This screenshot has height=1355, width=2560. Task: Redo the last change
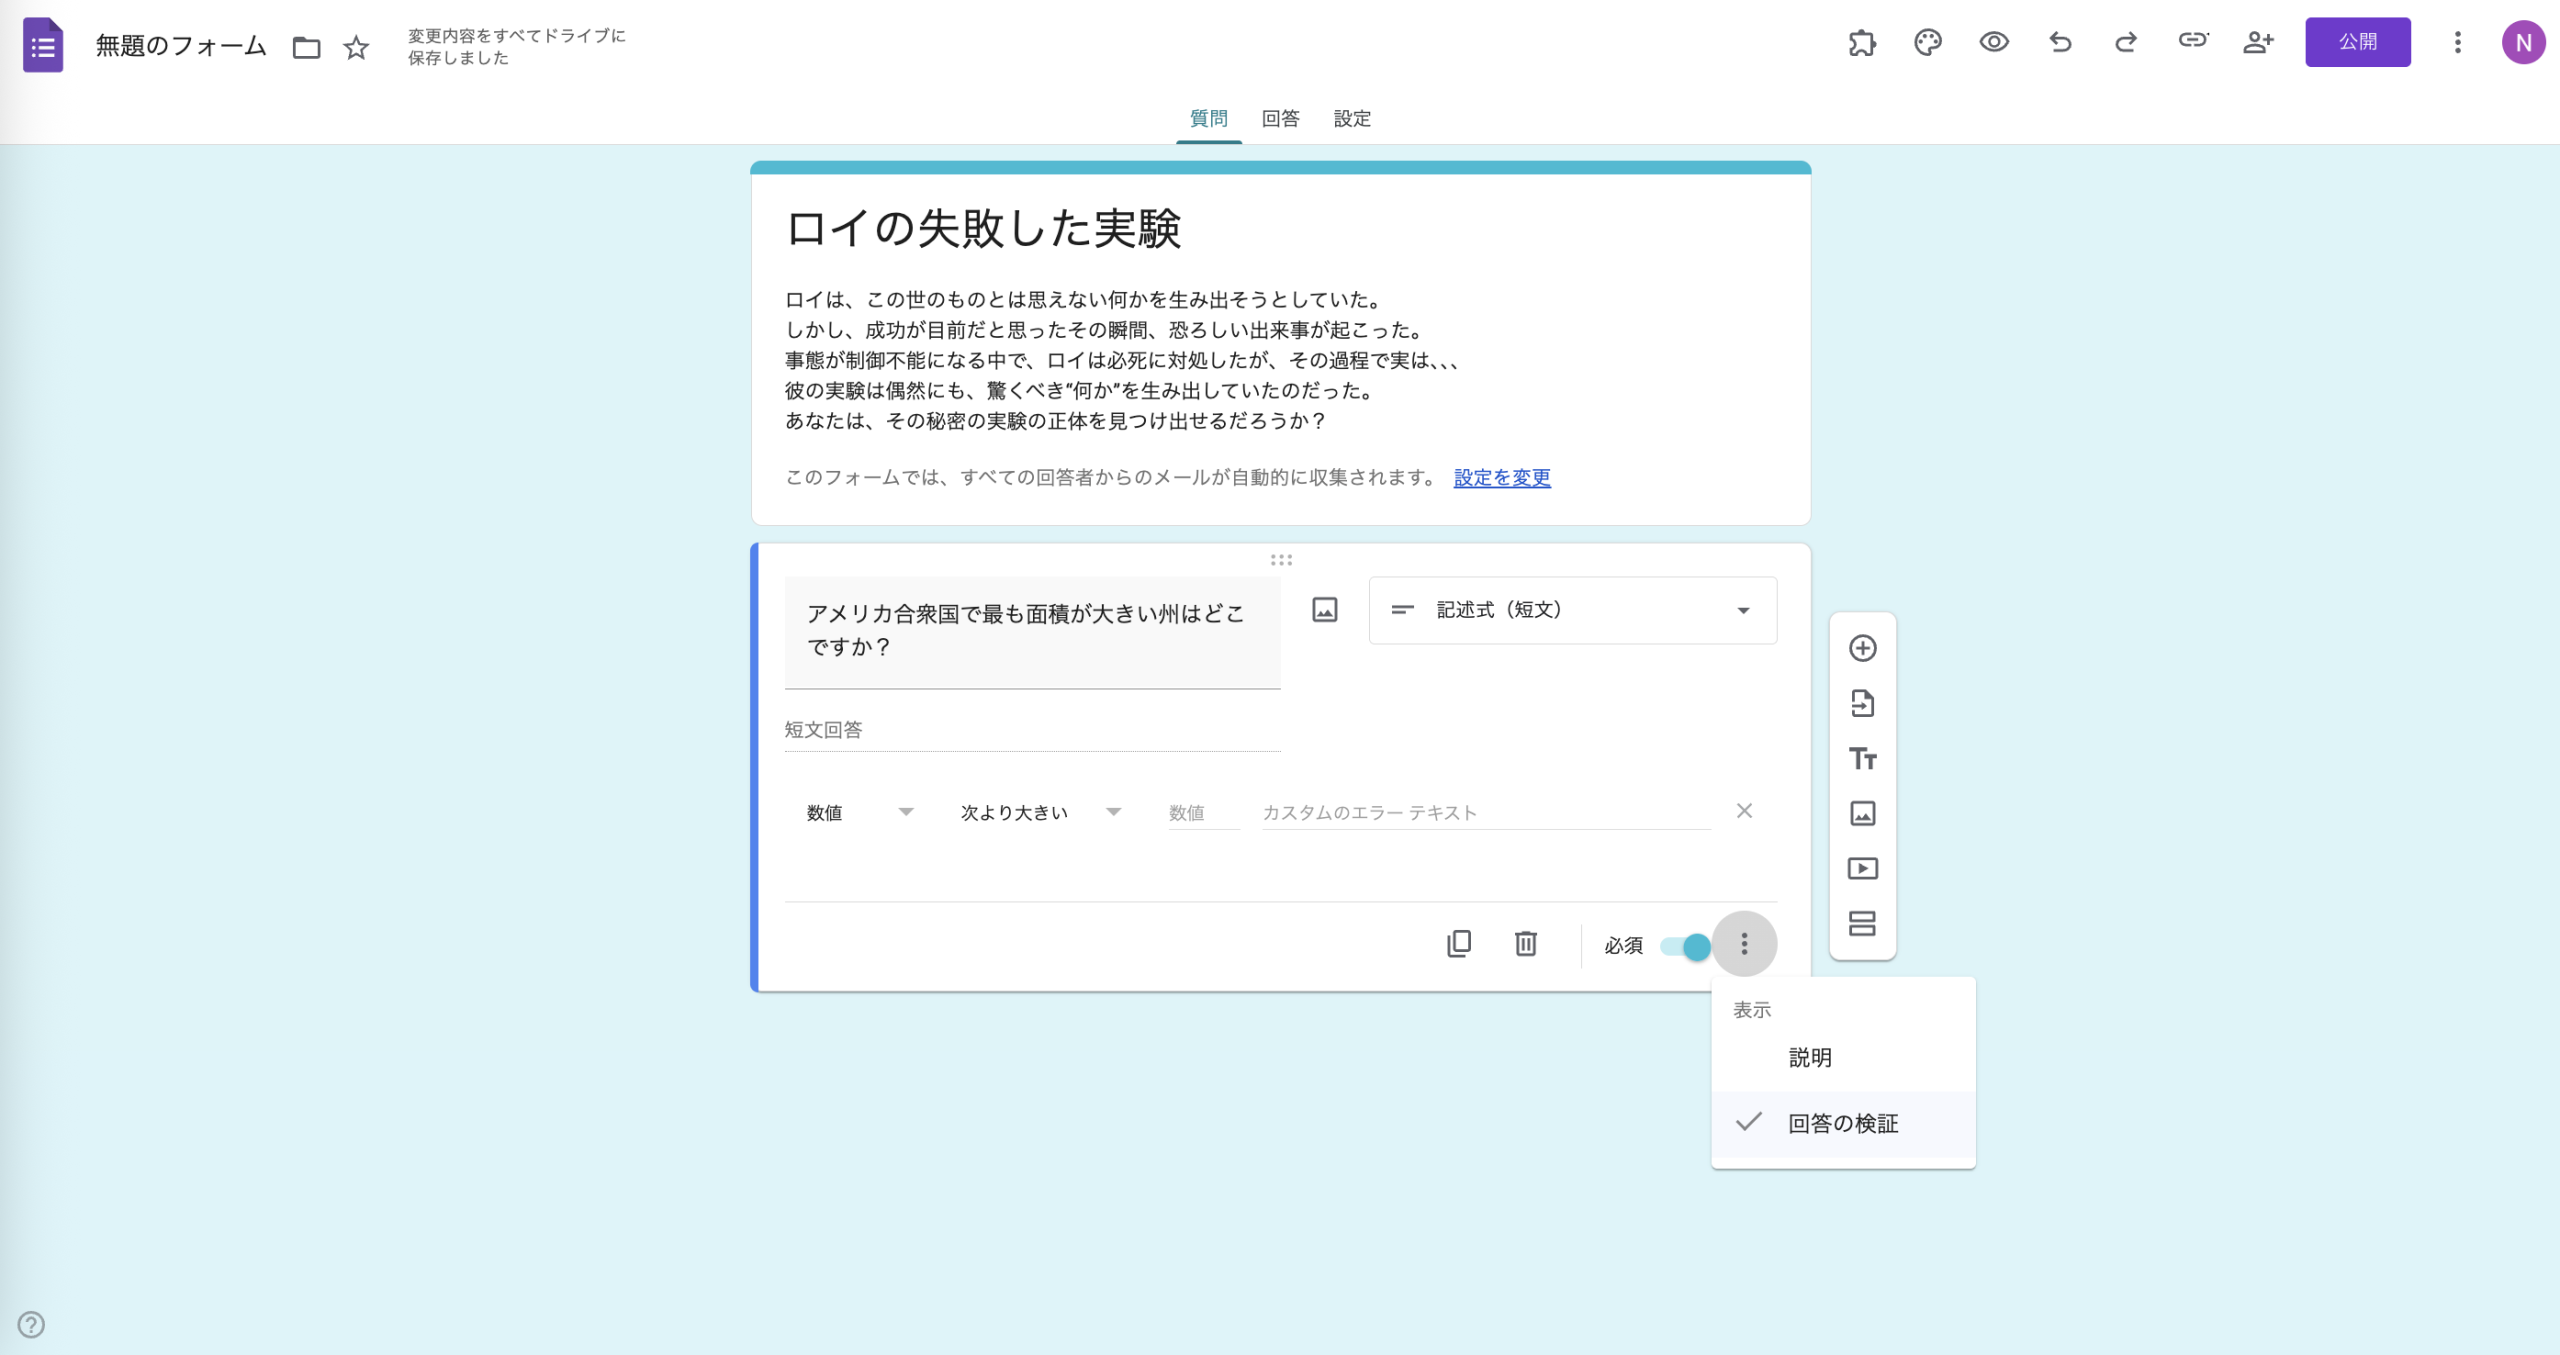pos(2125,42)
